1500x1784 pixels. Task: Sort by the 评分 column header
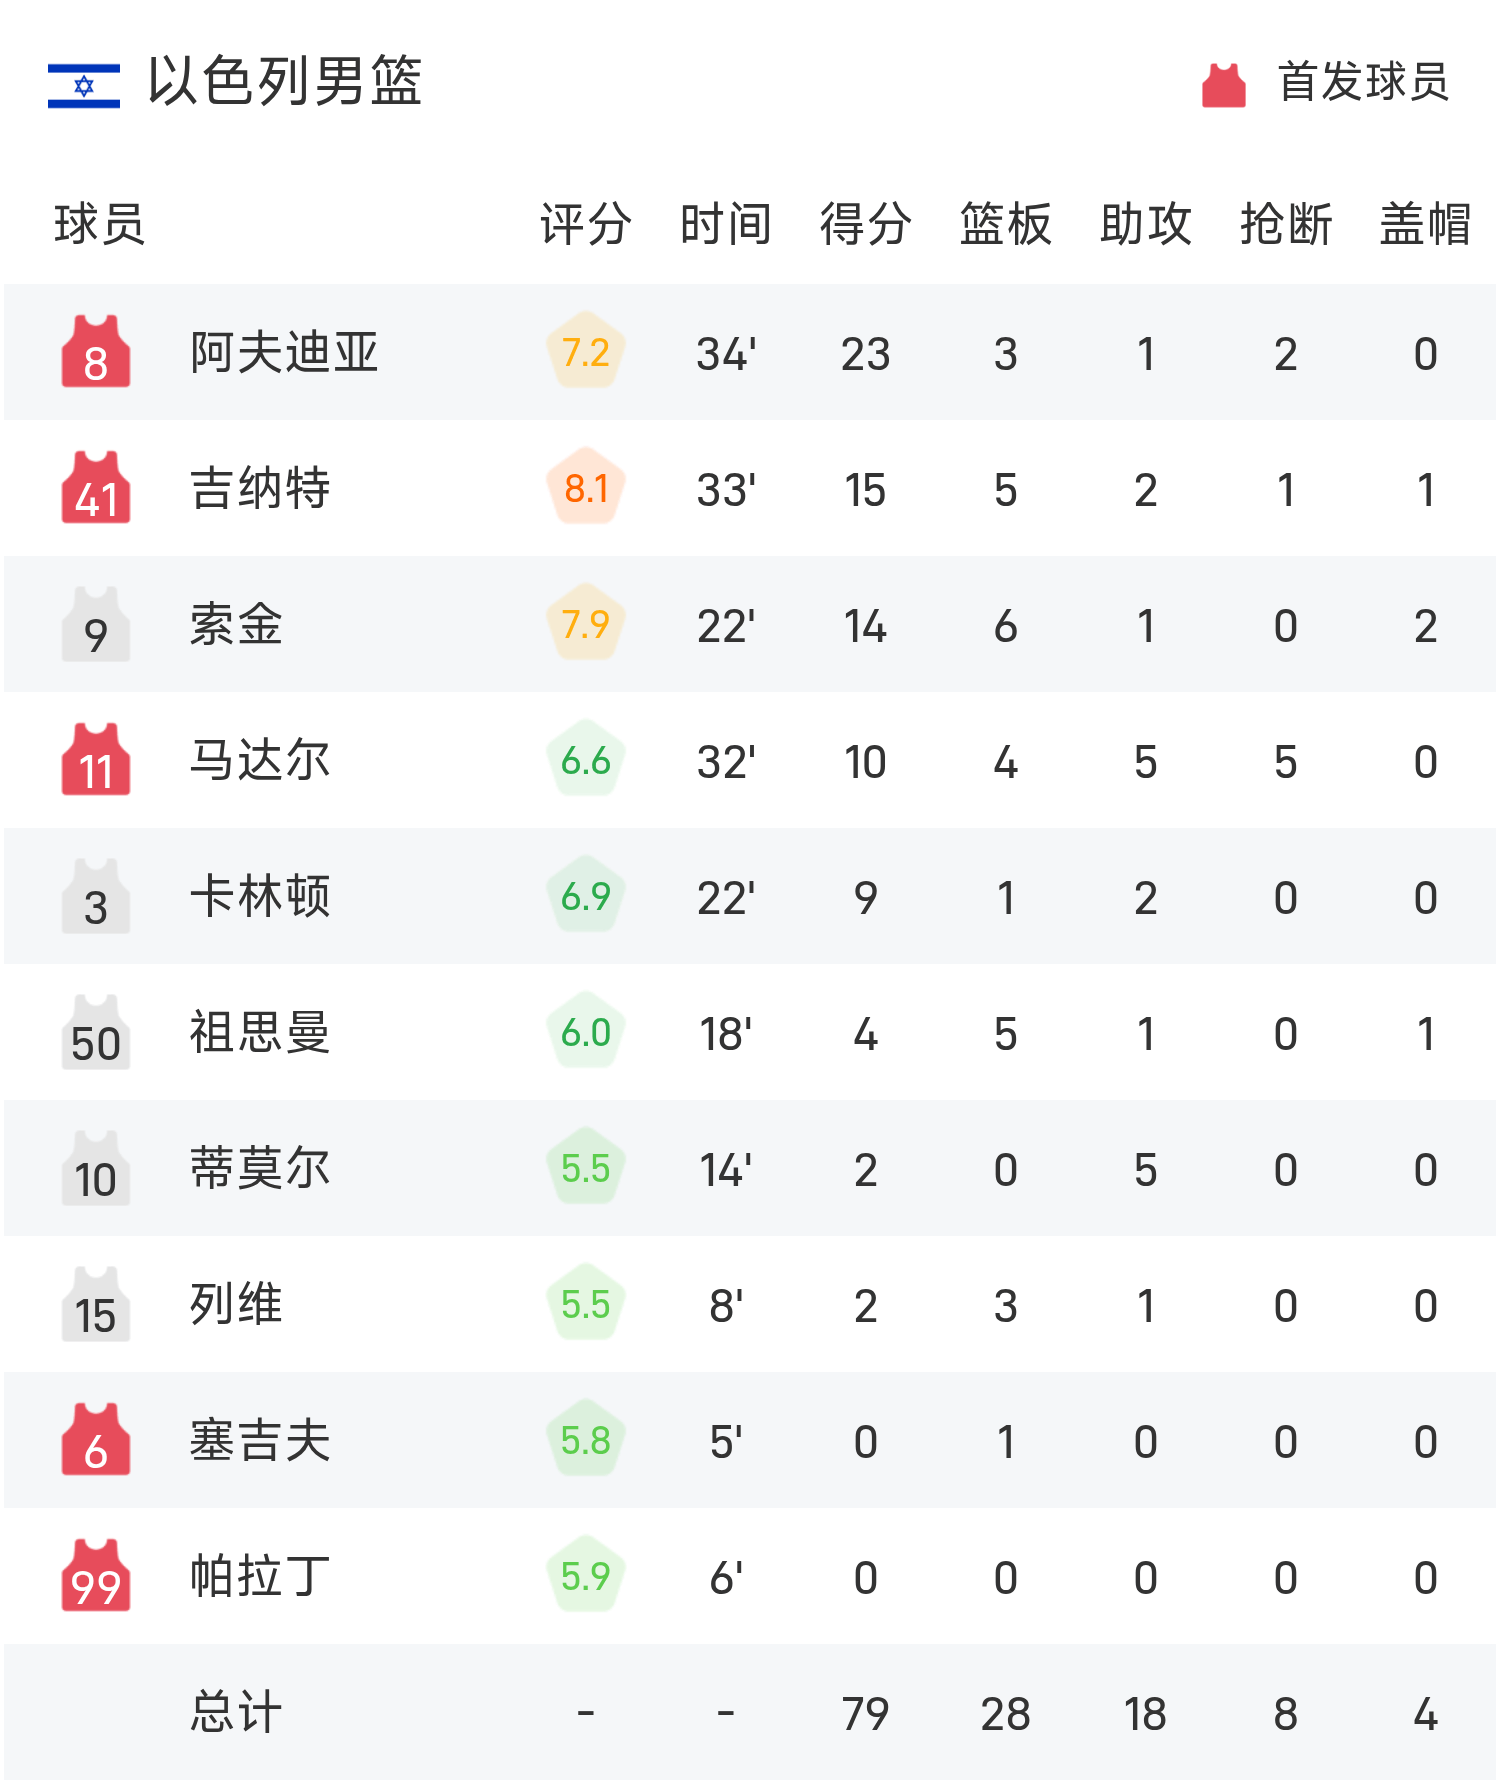[x=586, y=224]
